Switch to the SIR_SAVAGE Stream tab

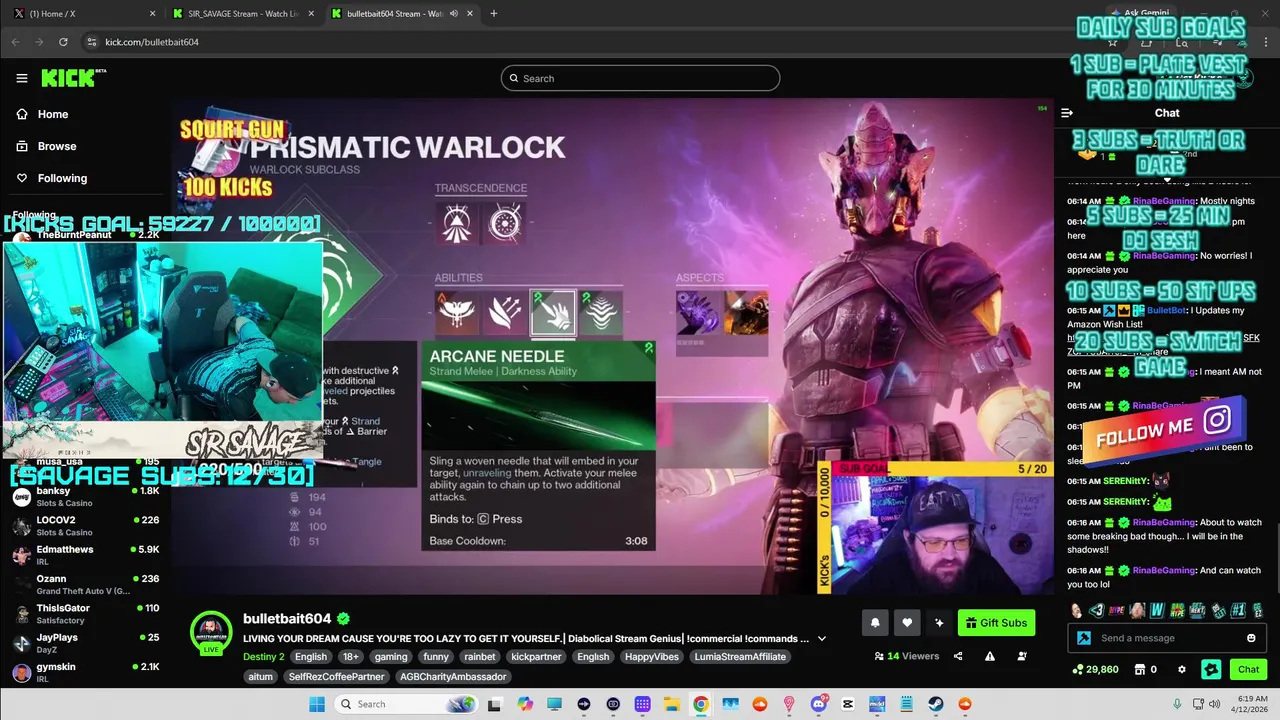(242, 14)
